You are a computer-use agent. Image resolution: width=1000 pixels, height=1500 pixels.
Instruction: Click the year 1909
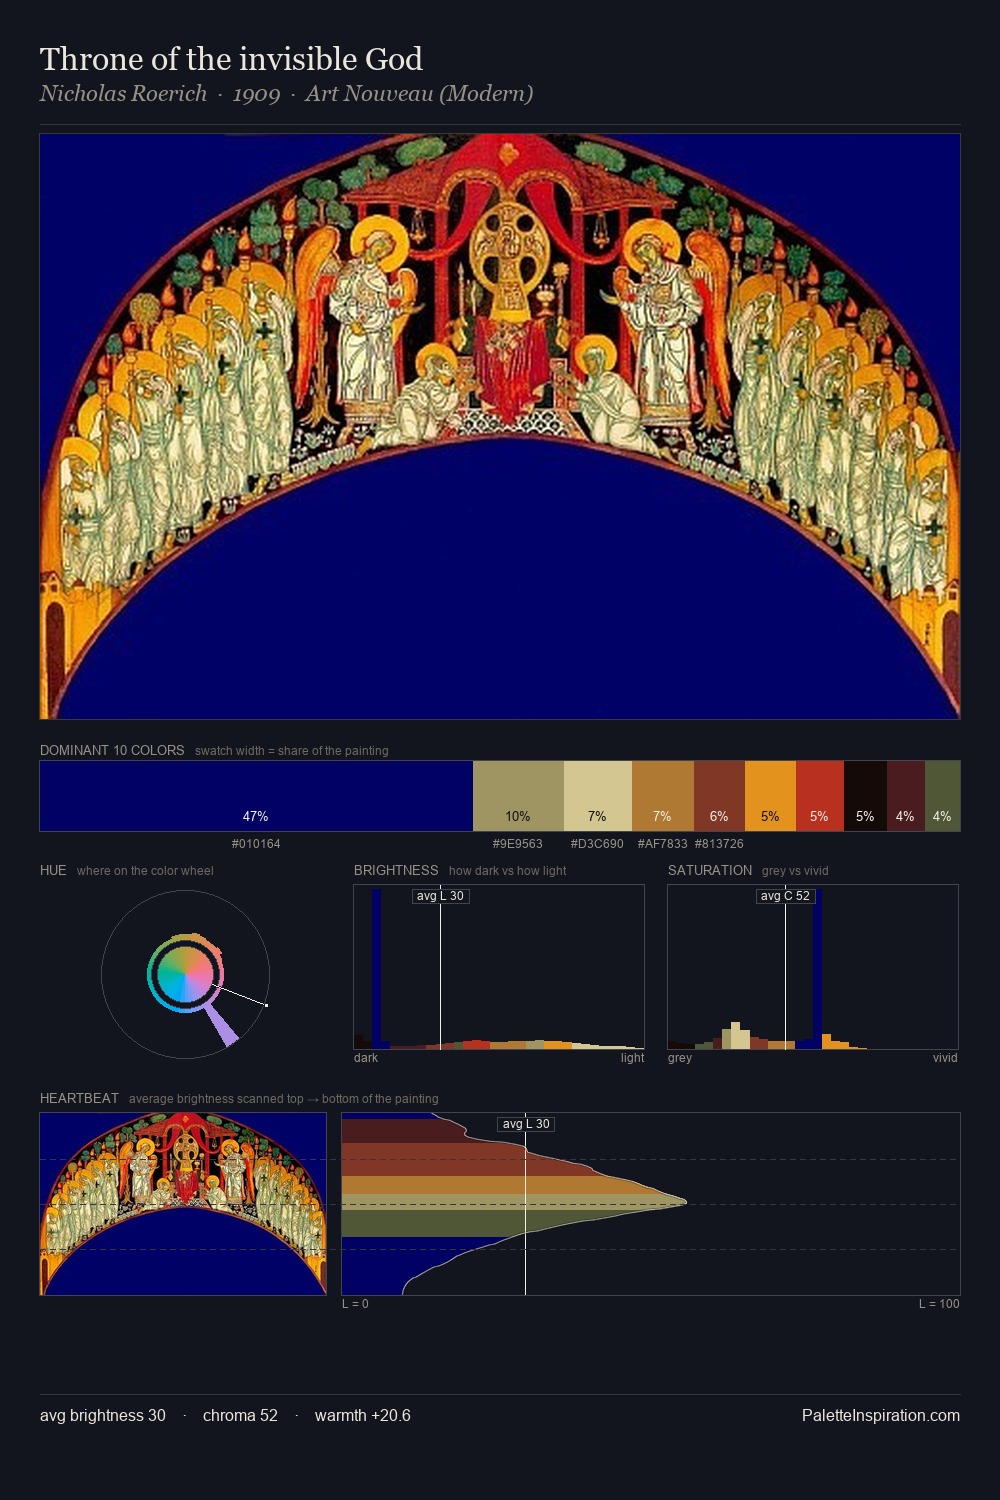(256, 94)
